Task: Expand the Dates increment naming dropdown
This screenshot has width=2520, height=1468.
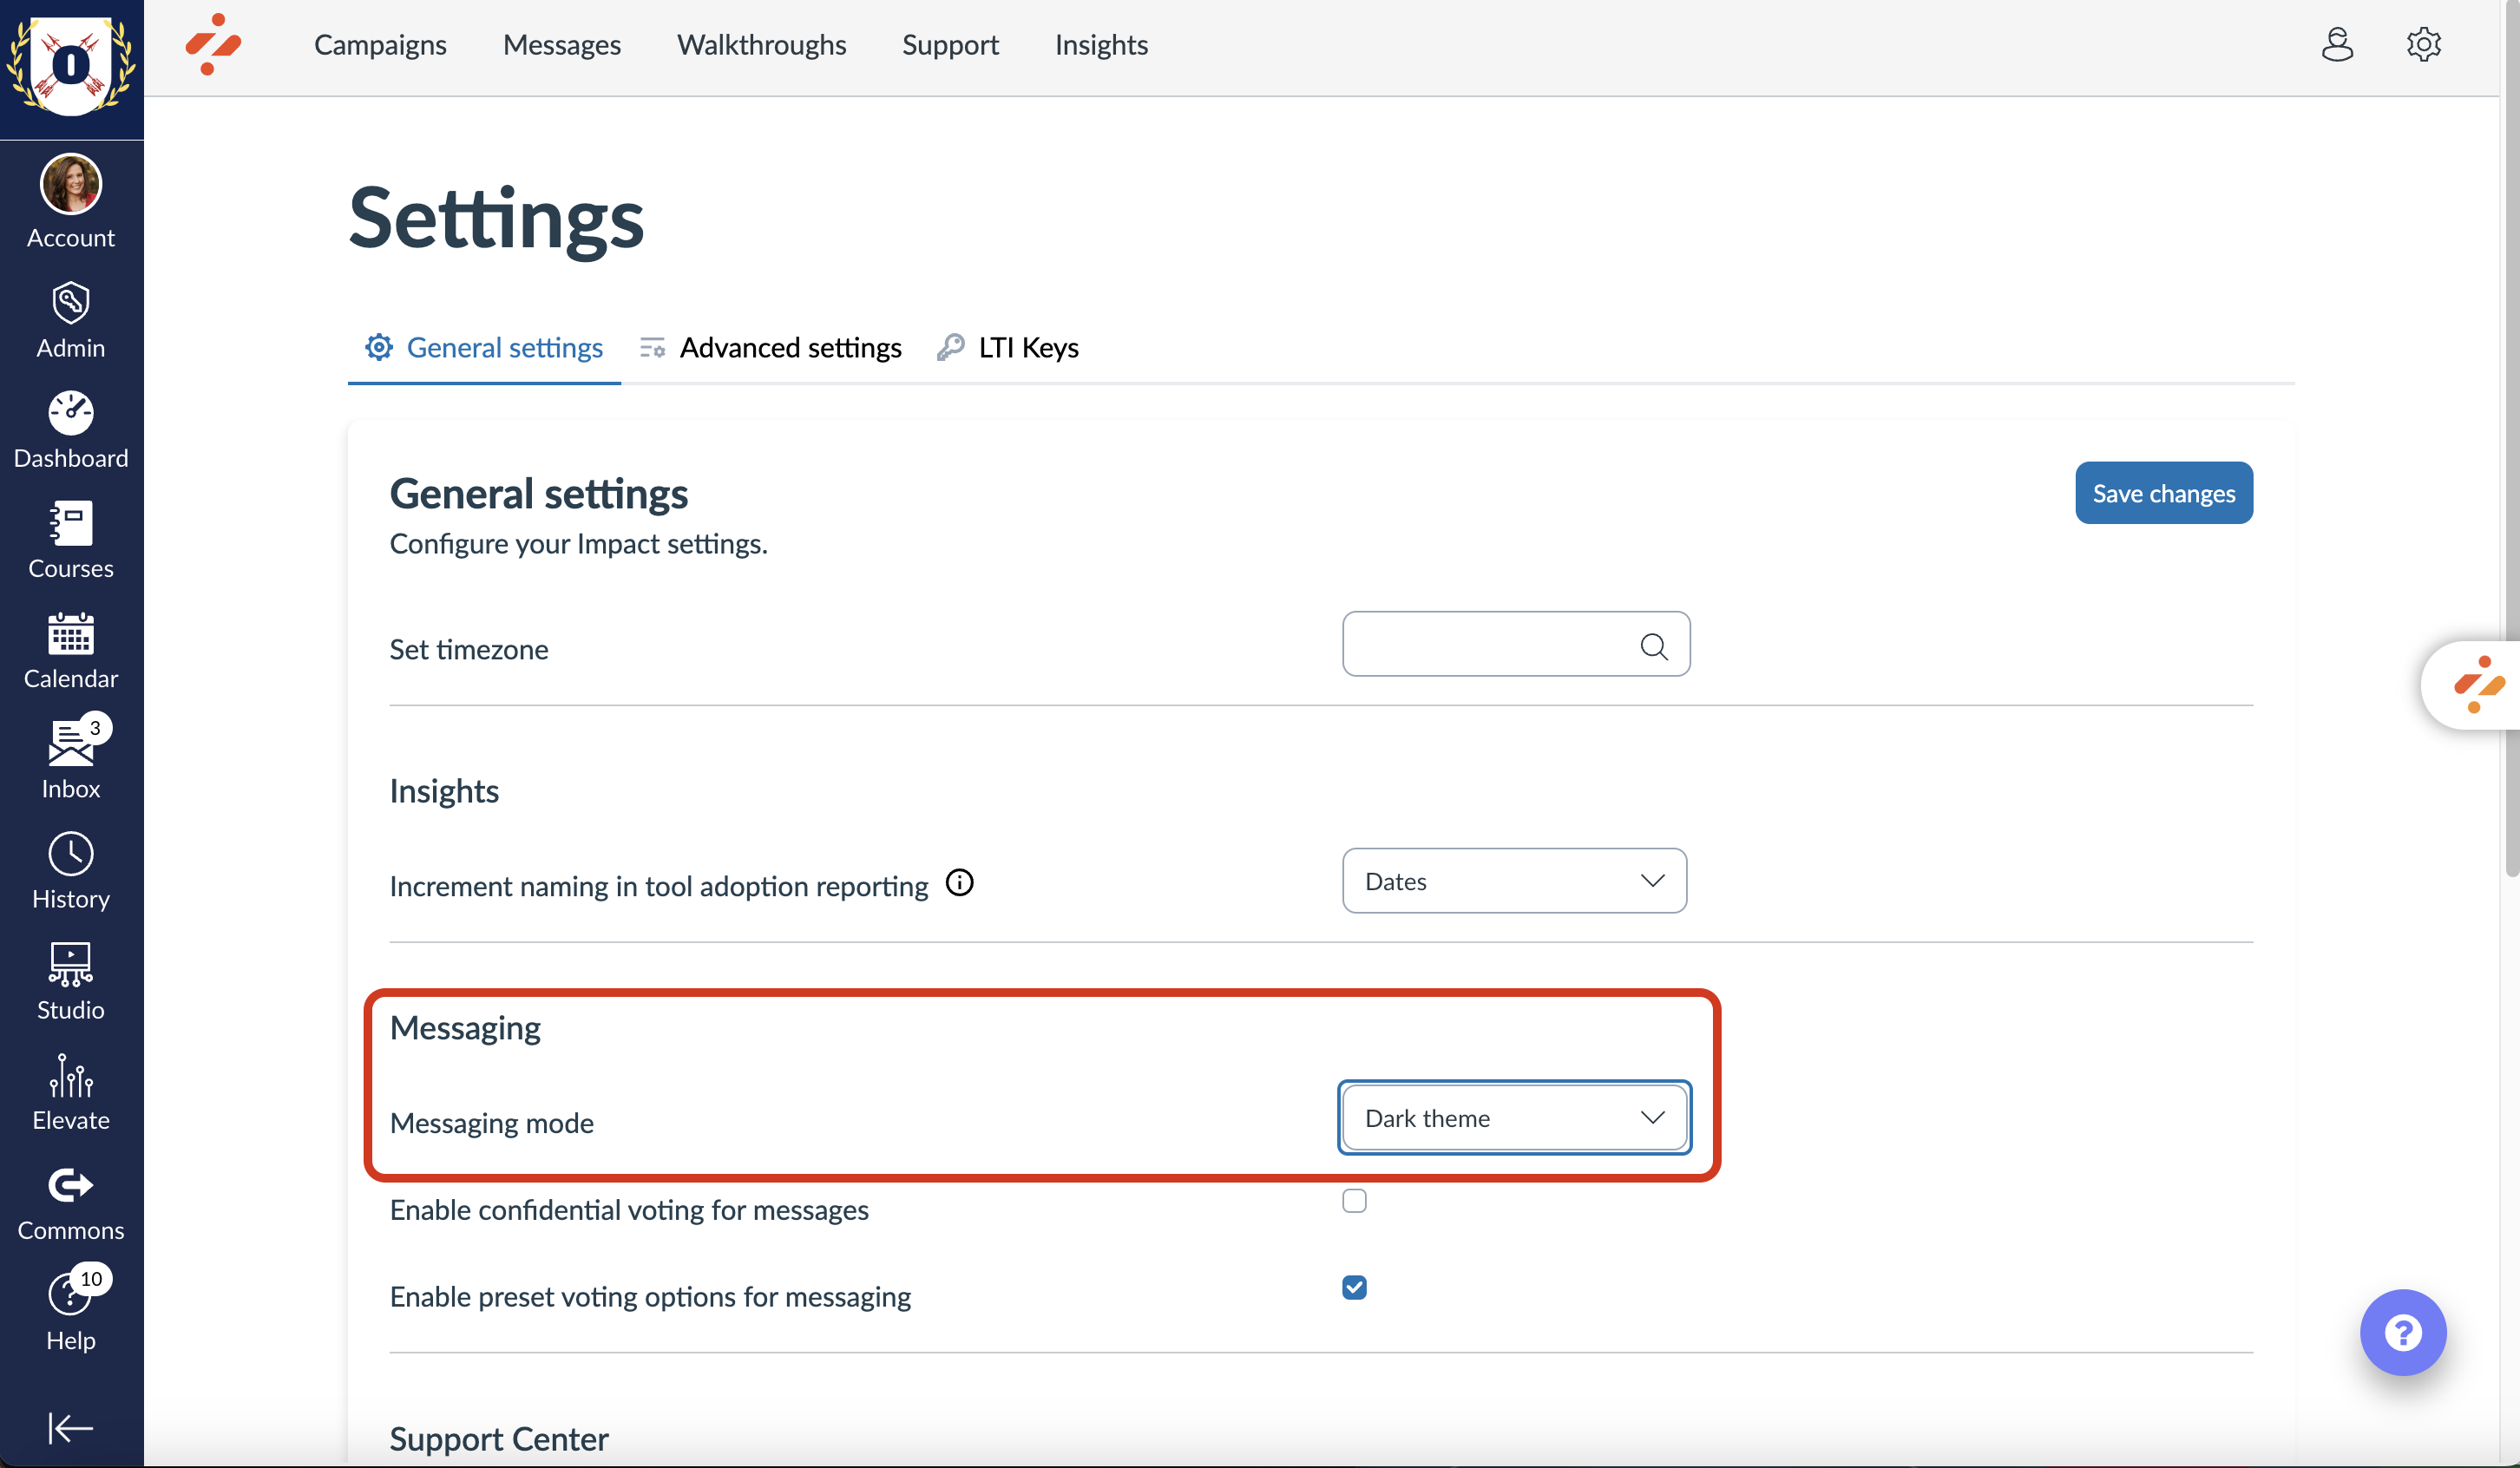Action: pos(1514,881)
